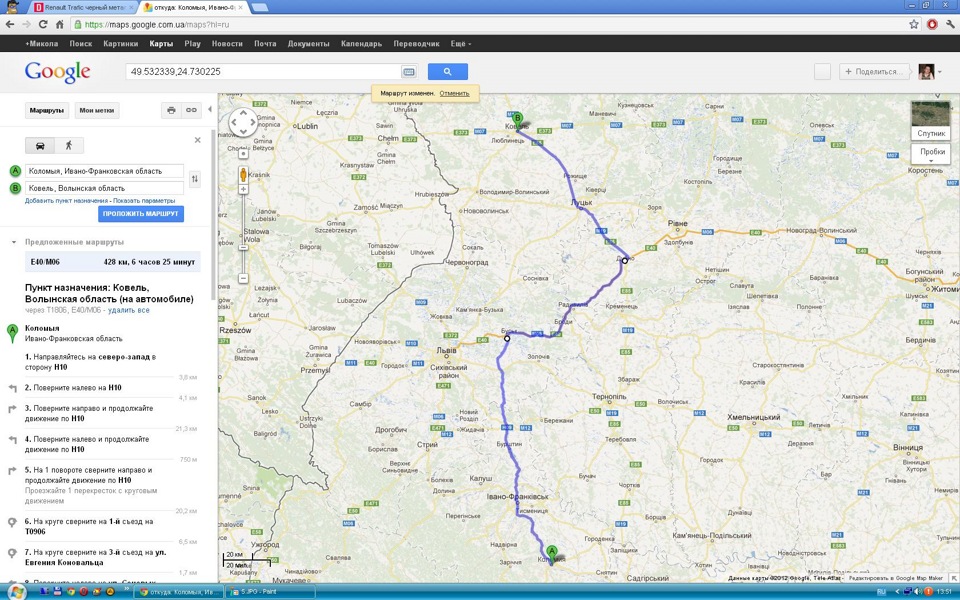The width and height of the screenshot is (960, 600).
Task: Open the browser home page
Action: [x=59, y=24]
